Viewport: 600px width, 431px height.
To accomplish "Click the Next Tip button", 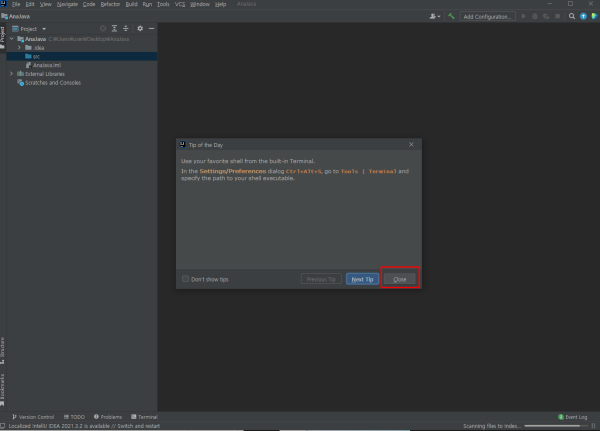I will [x=362, y=279].
